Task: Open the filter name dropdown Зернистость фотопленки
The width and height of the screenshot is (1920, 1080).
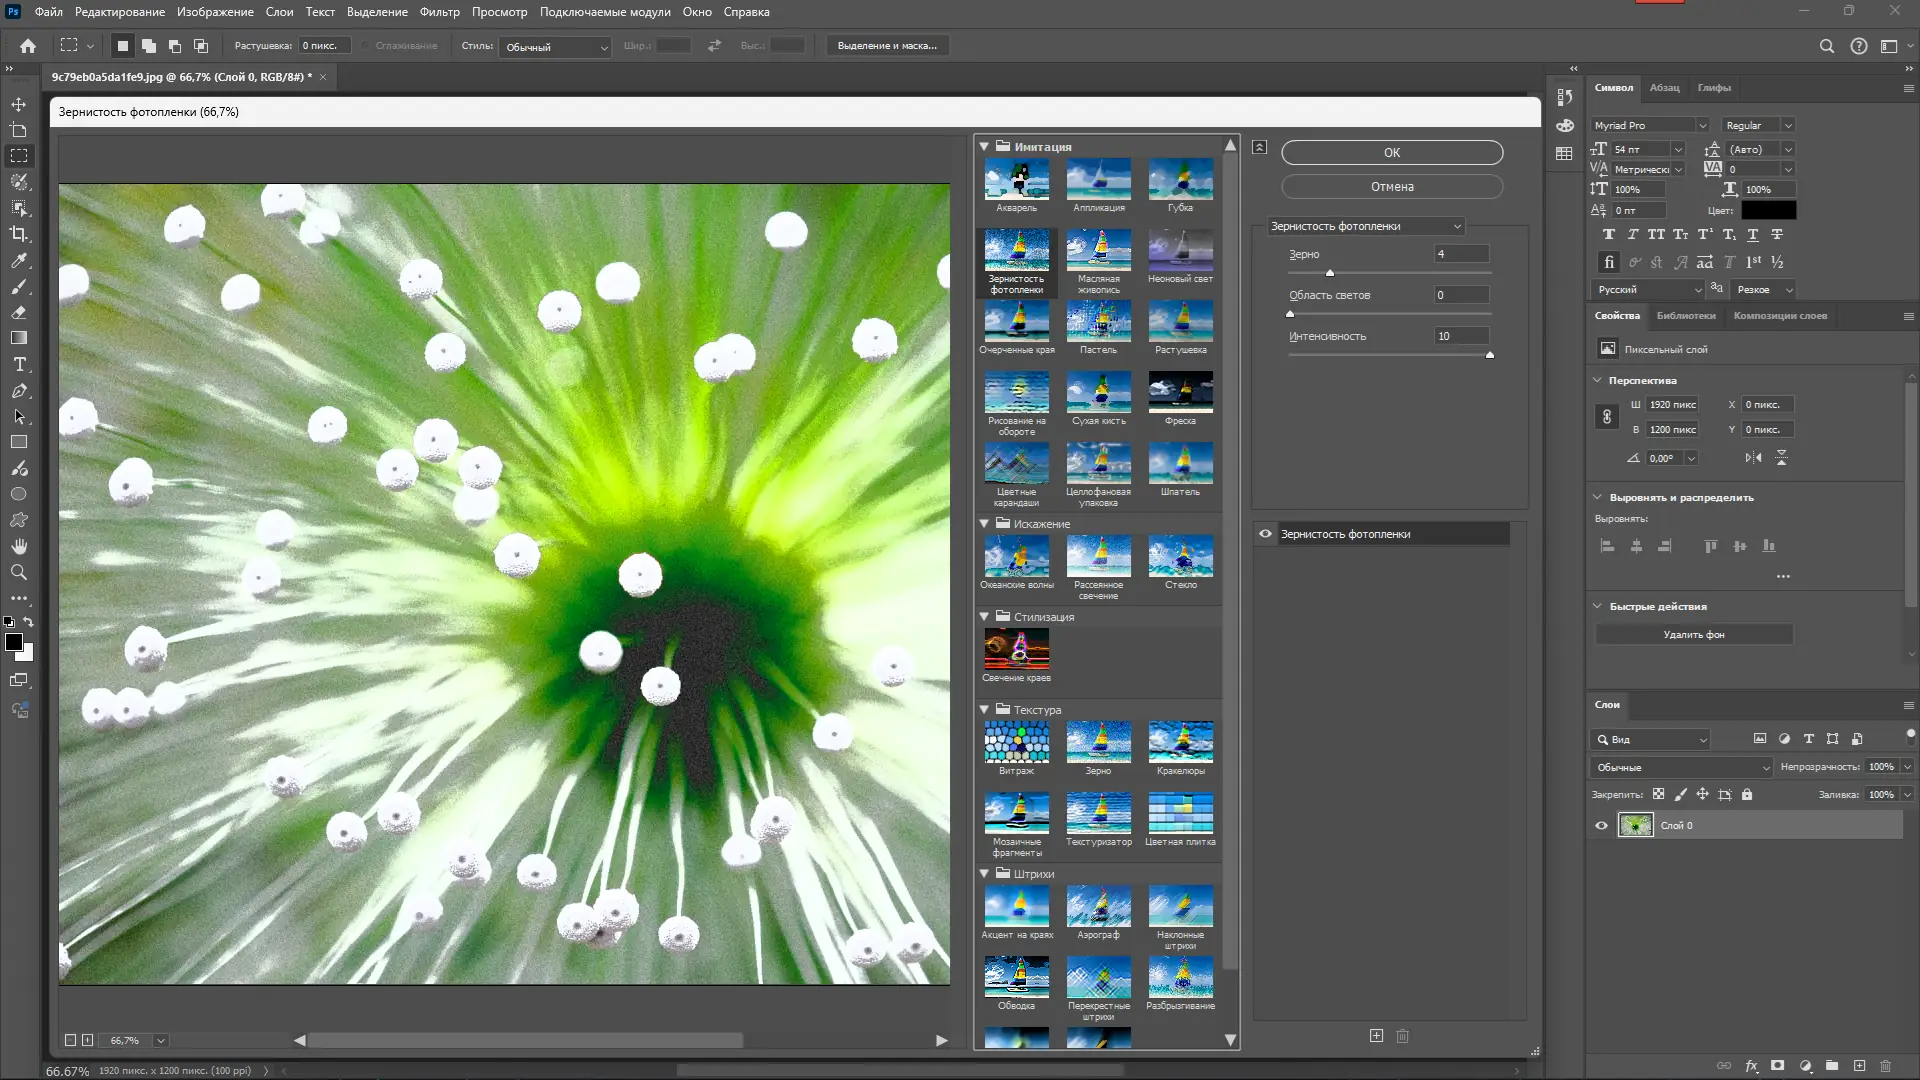Action: (x=1365, y=226)
